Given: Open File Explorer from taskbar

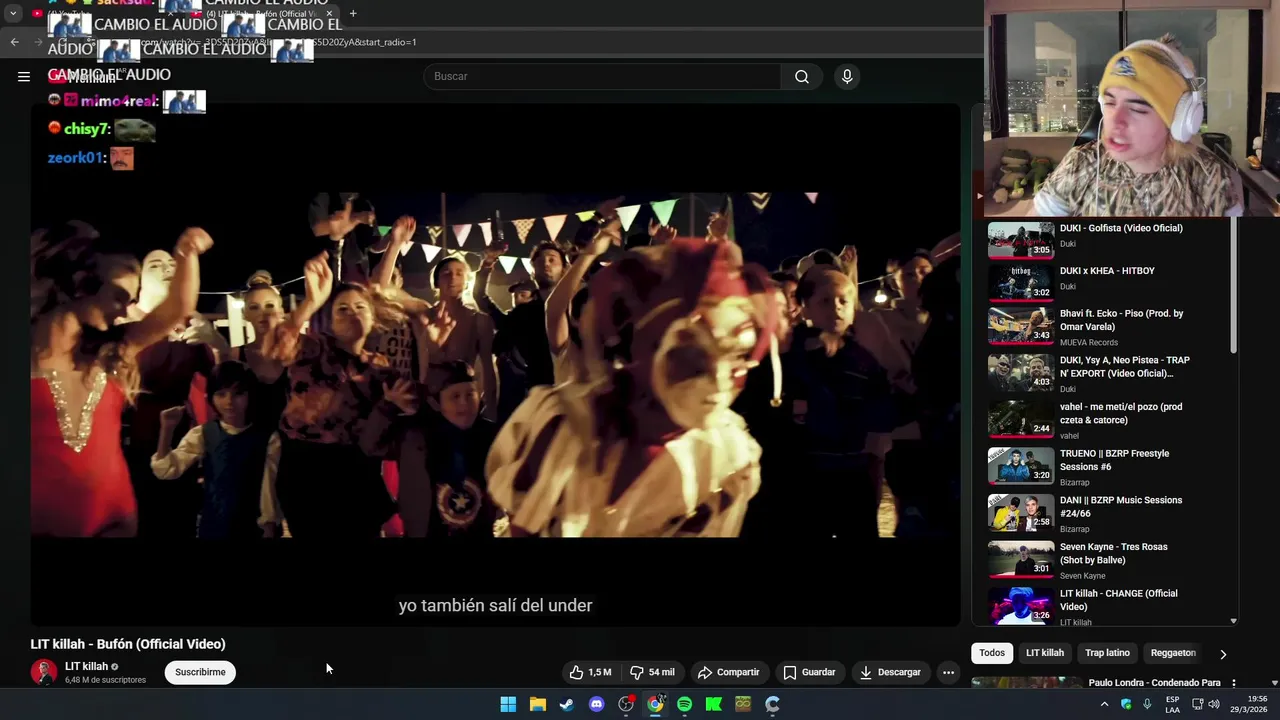Looking at the screenshot, I should 538,704.
